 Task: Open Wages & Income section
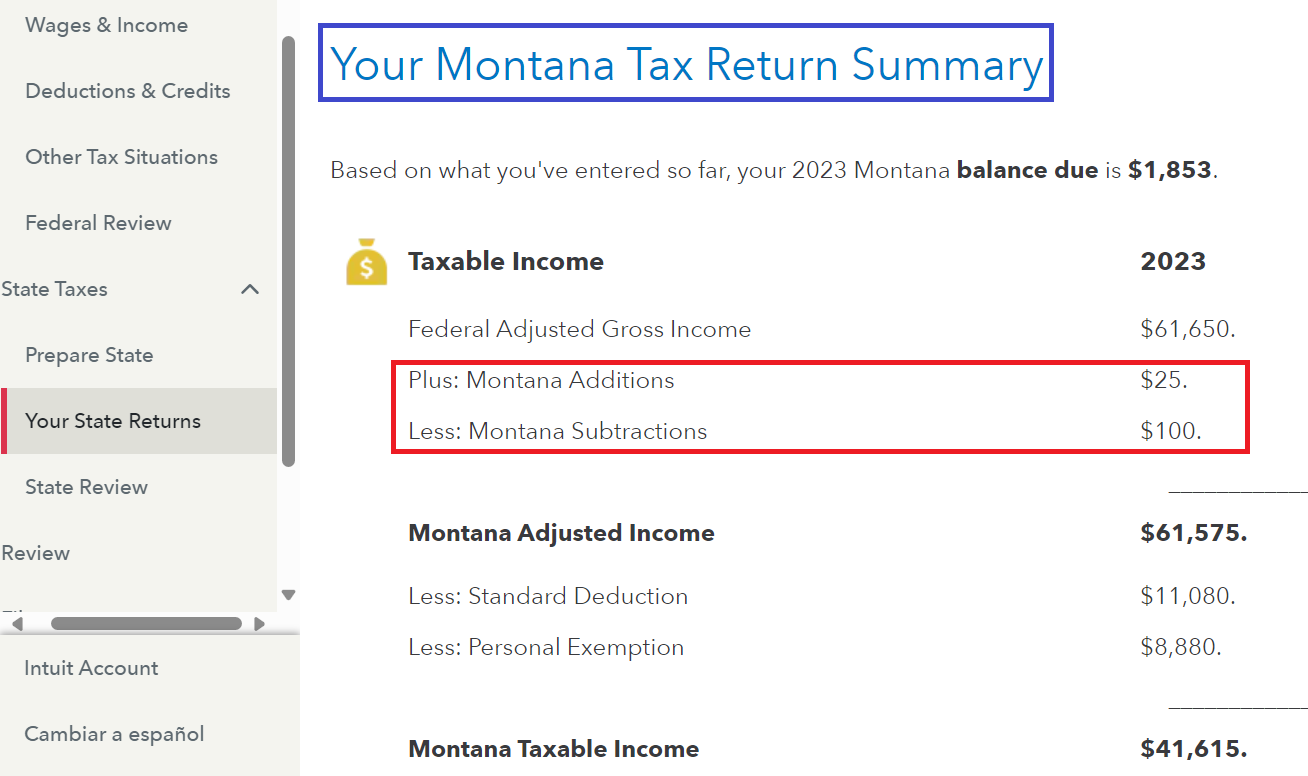(x=106, y=25)
